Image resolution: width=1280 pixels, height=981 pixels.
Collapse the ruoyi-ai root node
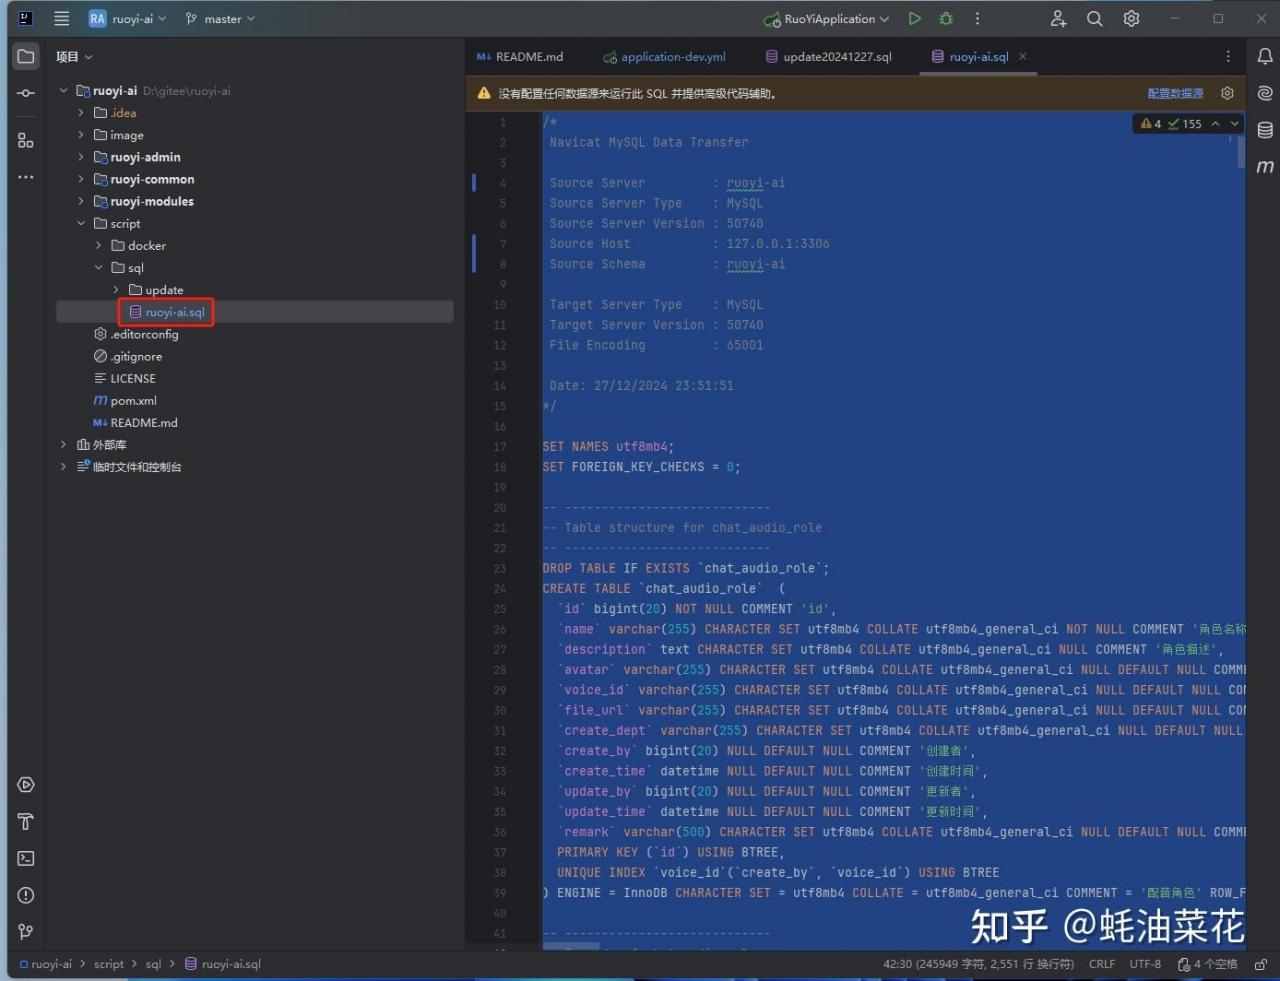[64, 91]
